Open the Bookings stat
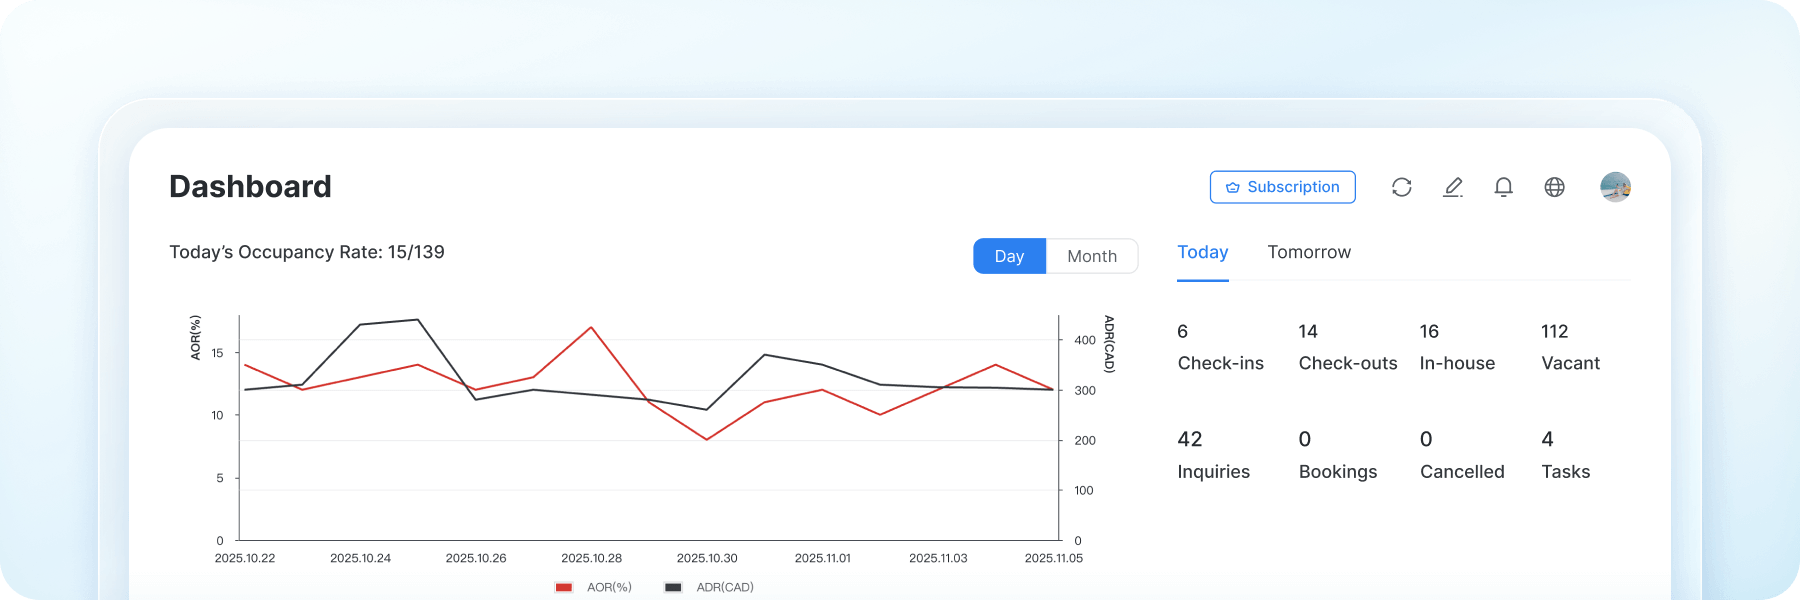The image size is (1800, 600). [x=1337, y=456]
